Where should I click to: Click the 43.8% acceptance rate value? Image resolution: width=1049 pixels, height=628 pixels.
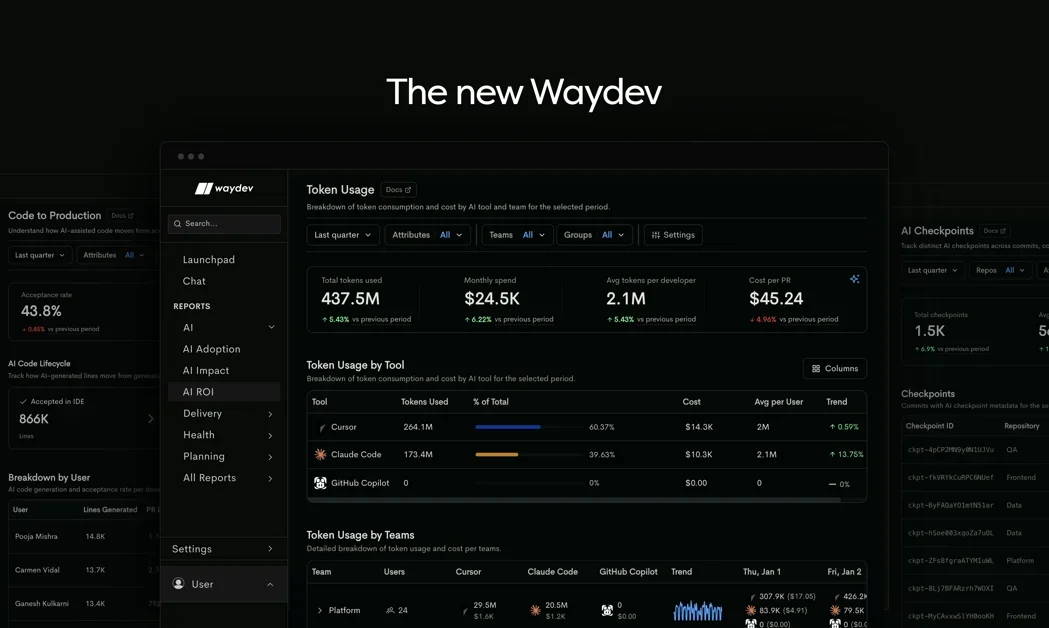tap(41, 311)
